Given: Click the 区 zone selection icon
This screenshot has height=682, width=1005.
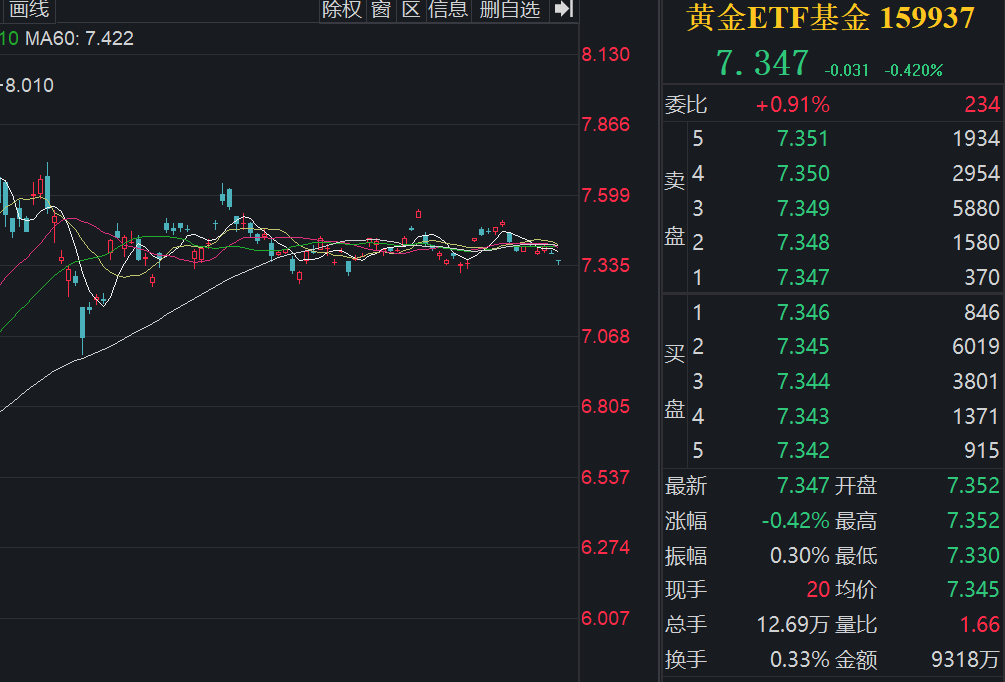Looking at the screenshot, I should click(x=410, y=11).
